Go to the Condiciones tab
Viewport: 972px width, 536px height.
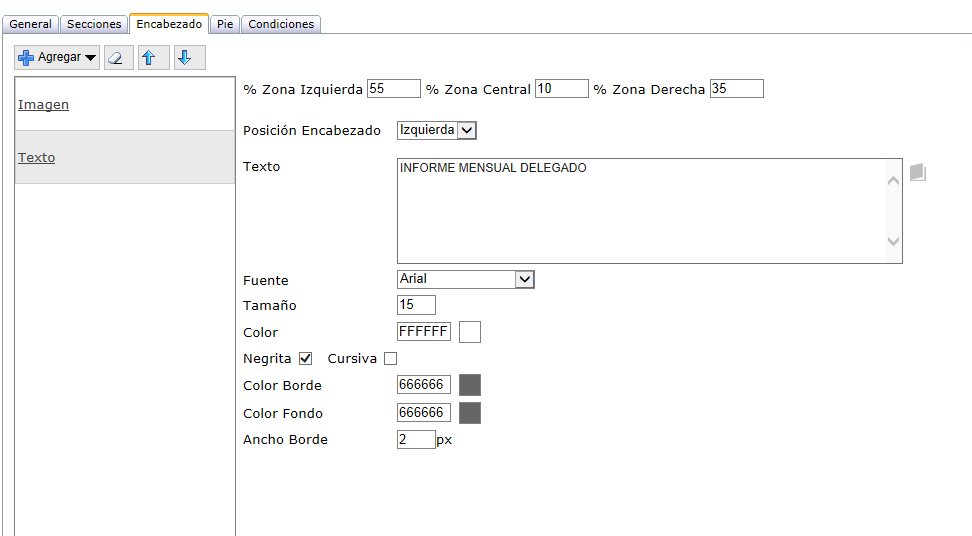(x=281, y=24)
